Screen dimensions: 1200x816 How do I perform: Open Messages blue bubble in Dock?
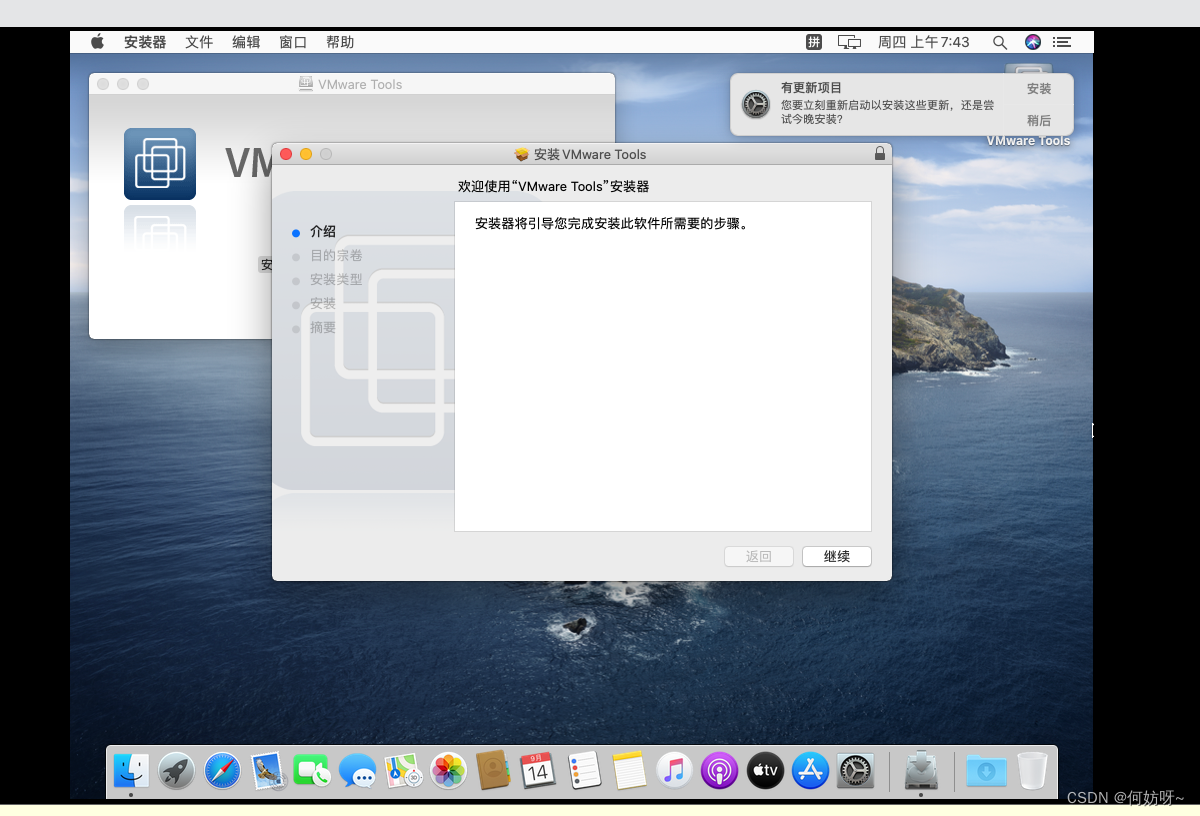tap(357, 771)
